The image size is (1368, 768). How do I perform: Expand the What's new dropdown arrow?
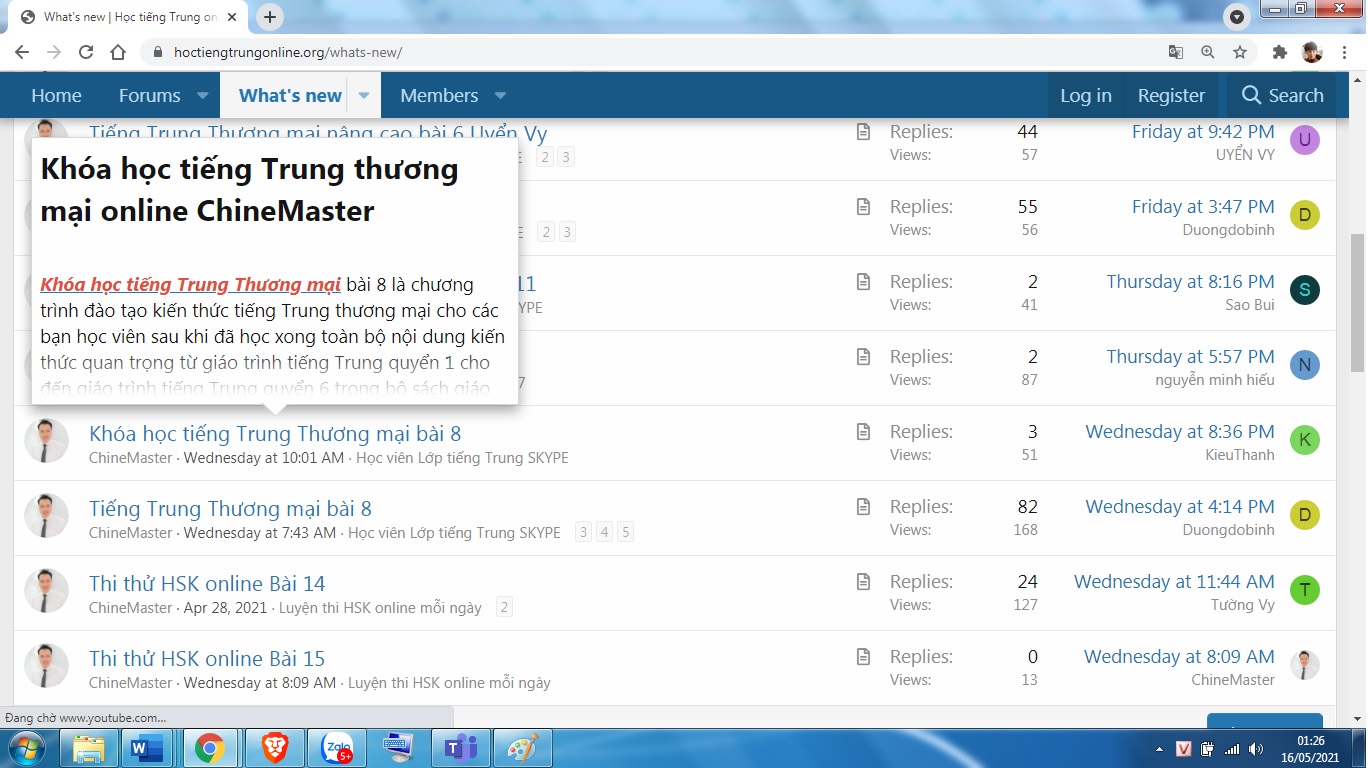(x=364, y=96)
